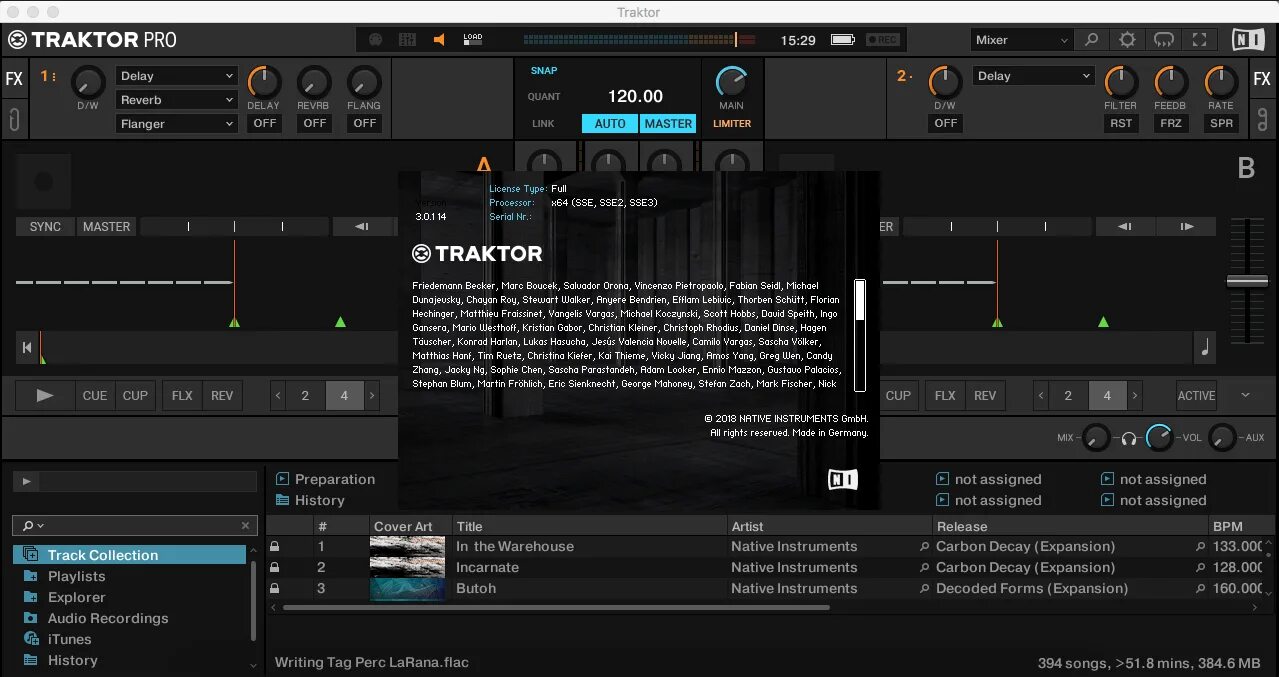This screenshot has height=677, width=1279.
Task: Click the audio device indicator icon in header
Action: [x=407, y=40]
